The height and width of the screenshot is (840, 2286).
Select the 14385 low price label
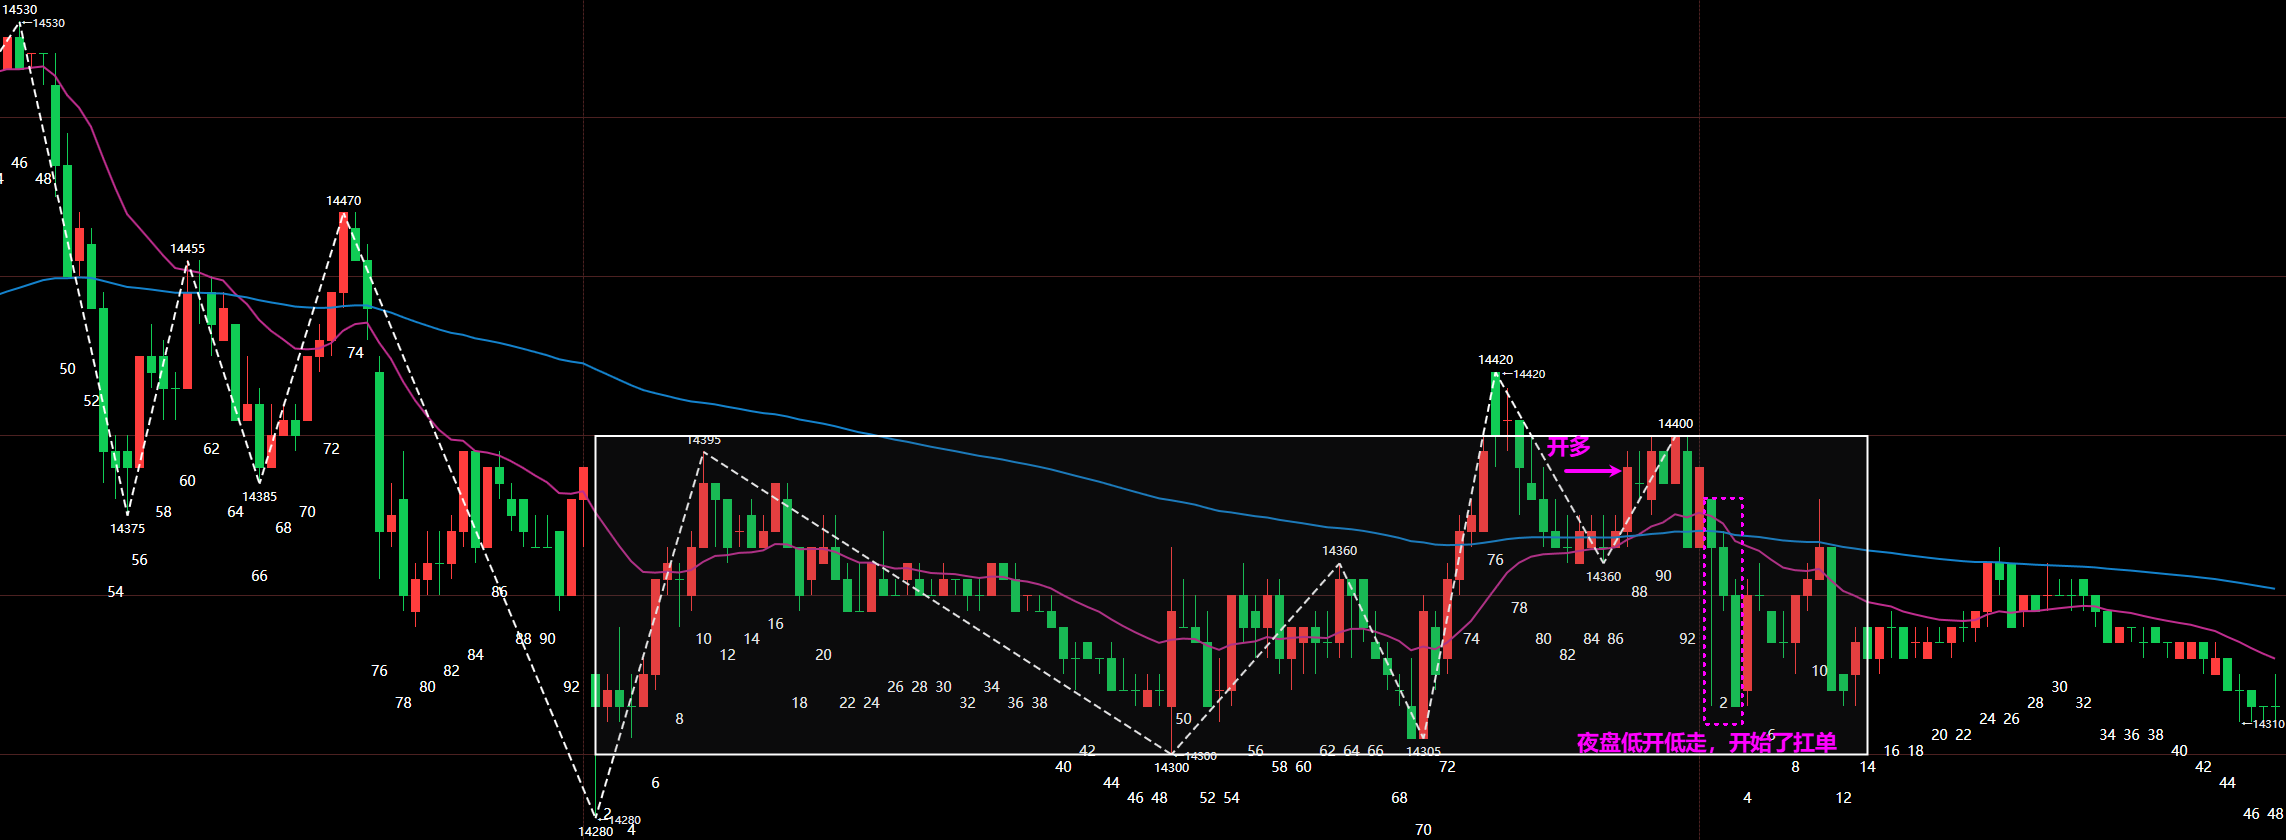260,497
